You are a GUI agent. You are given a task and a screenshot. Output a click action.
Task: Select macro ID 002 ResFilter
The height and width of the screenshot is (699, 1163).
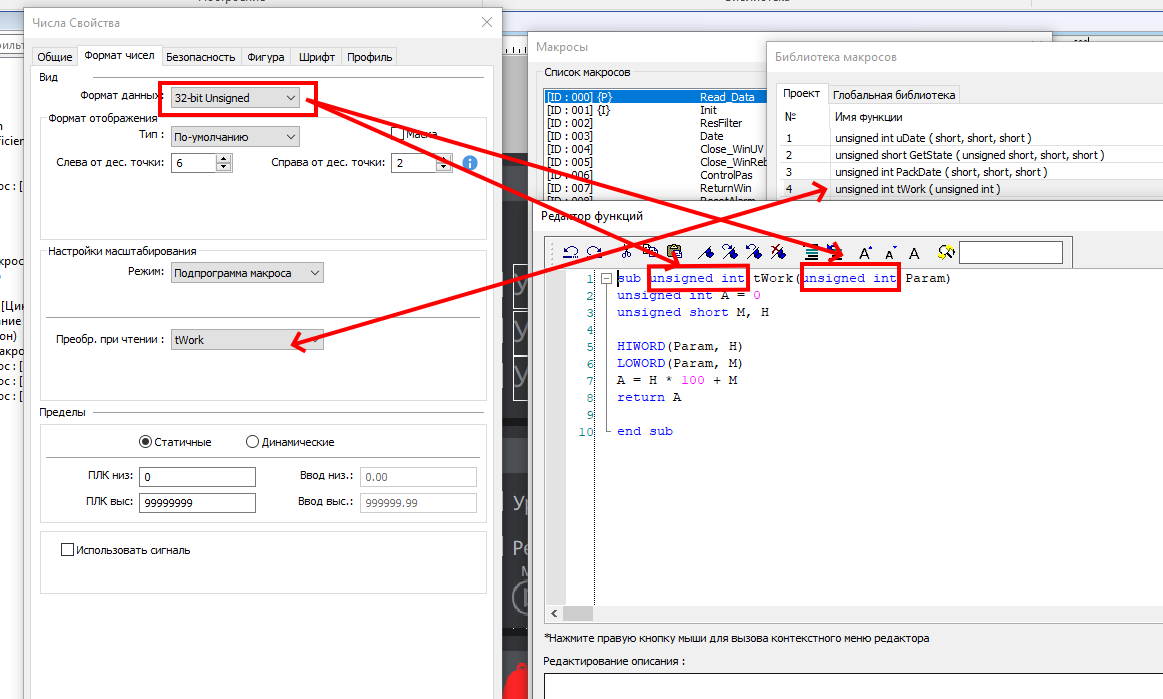pos(655,123)
